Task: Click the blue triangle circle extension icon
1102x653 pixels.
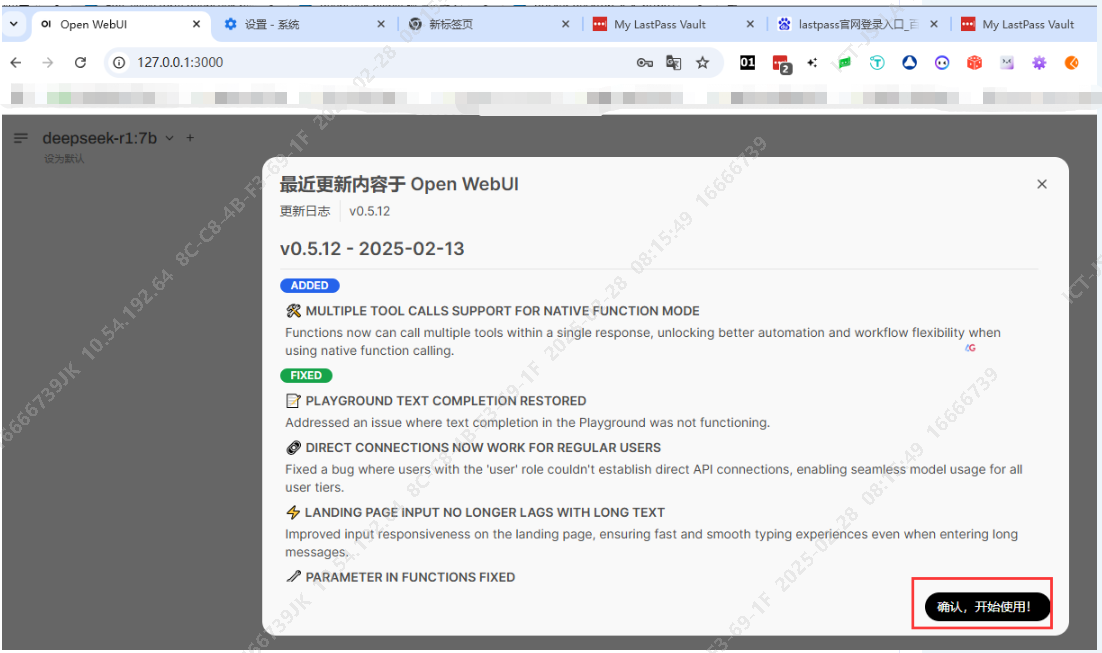Action: click(x=909, y=63)
